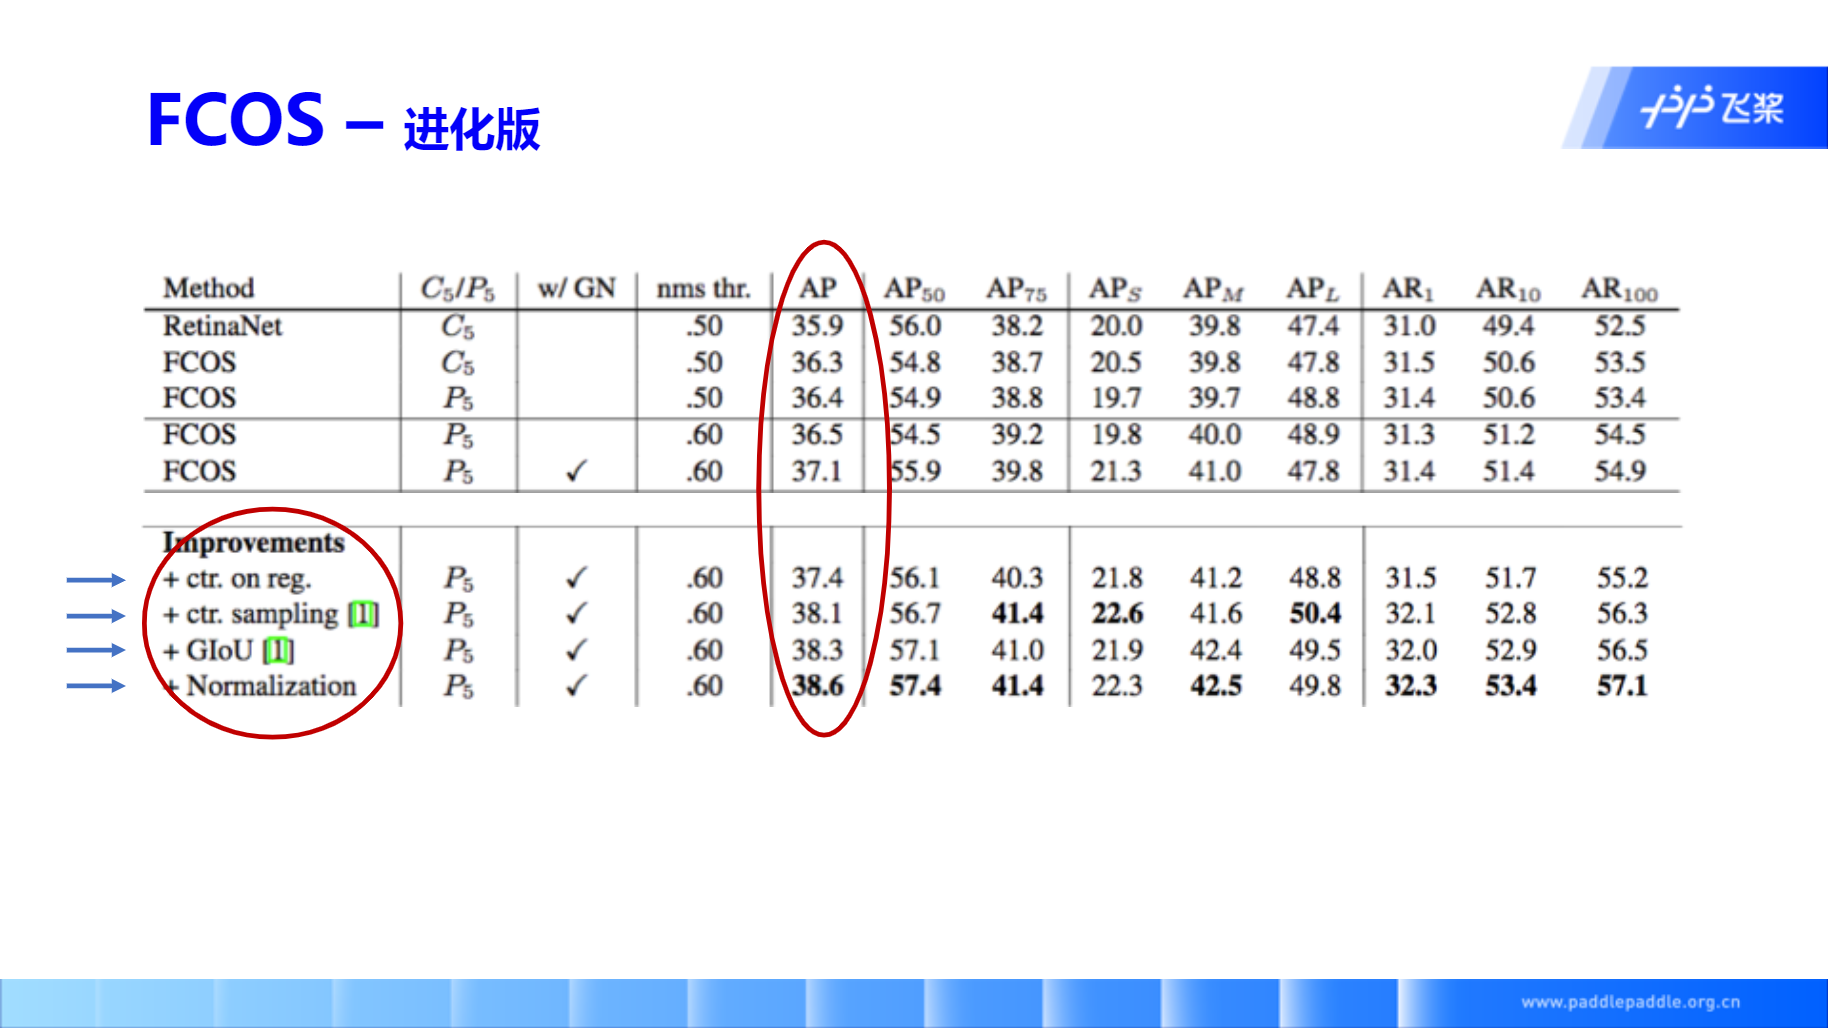The height and width of the screenshot is (1028, 1828).
Task: Click the "+ ctr. sampling" row label
Action: coord(250,614)
